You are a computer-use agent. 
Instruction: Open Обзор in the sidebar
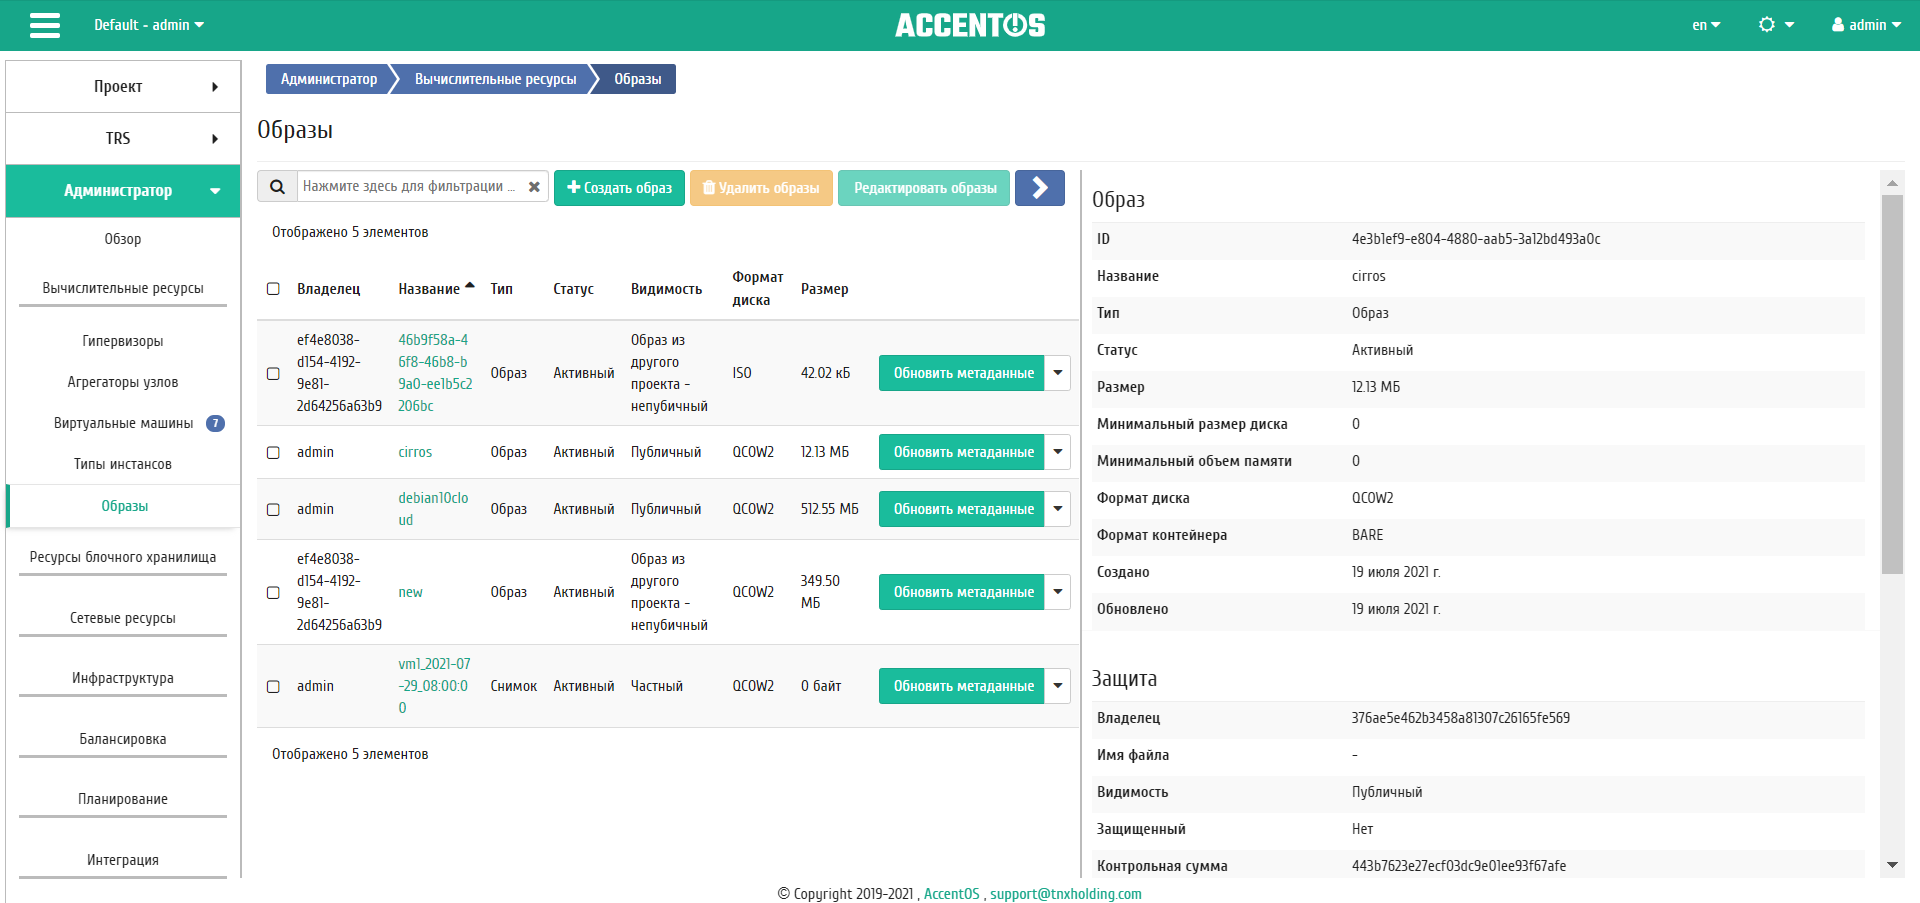click(123, 239)
